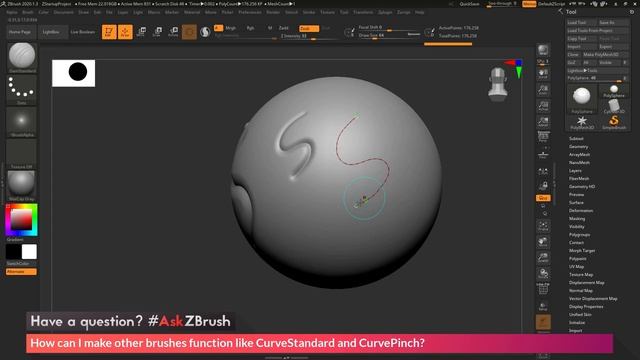Expand the UV Map section
Image resolution: width=640 pixels, height=360 pixels.
pyautogui.click(x=576, y=267)
